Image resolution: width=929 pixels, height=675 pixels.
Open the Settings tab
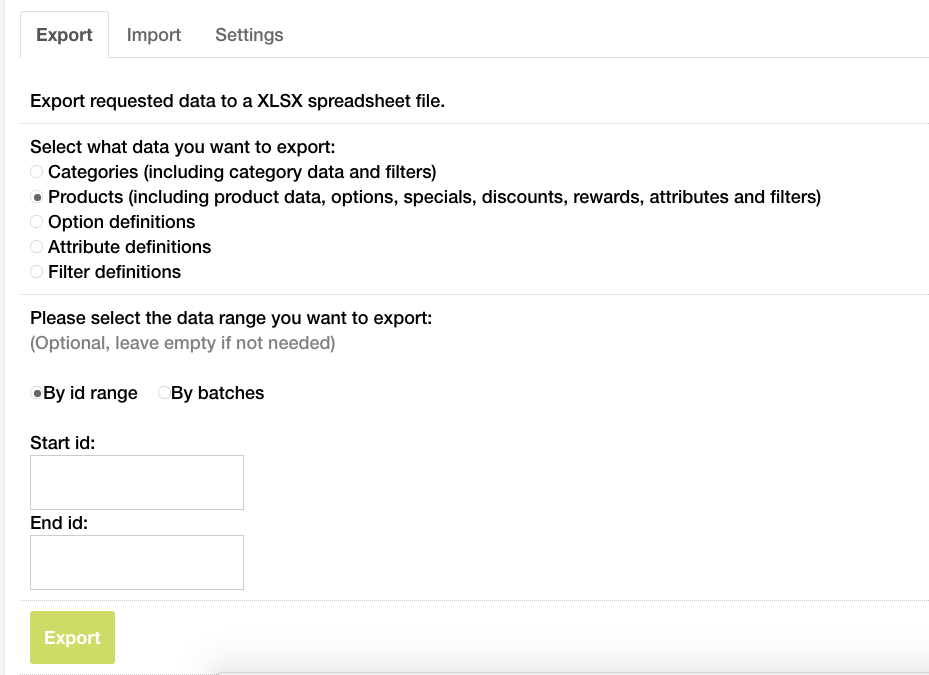[x=249, y=35]
